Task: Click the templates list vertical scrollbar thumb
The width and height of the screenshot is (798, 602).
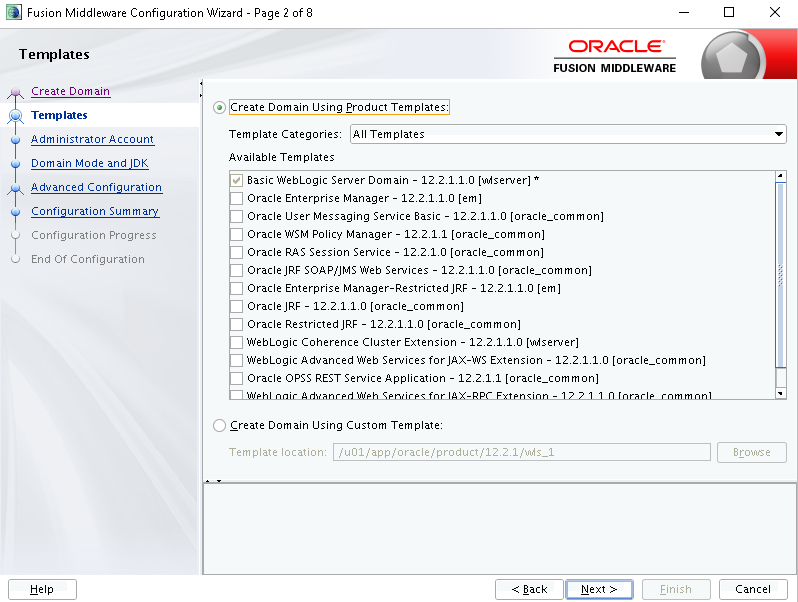Action: click(x=780, y=275)
